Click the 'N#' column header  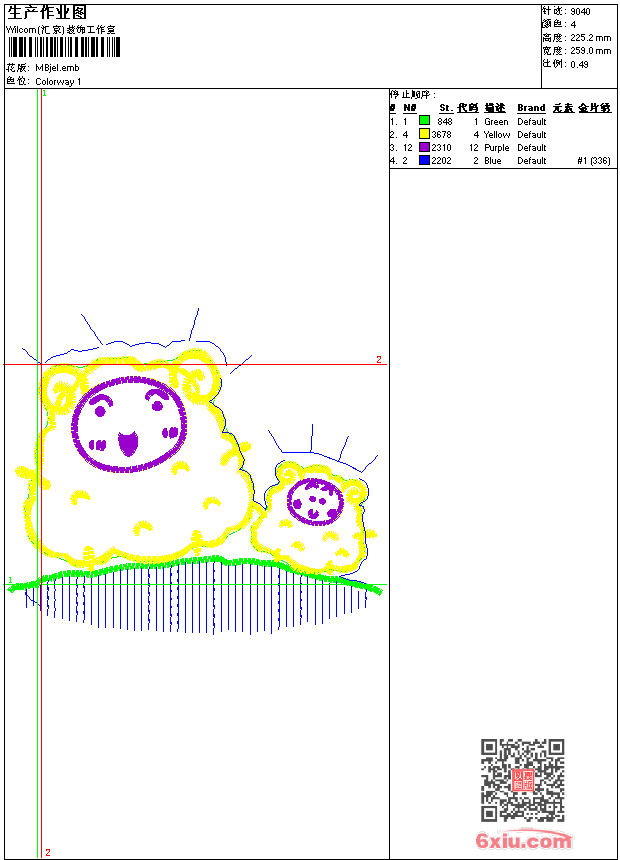[x=410, y=108]
